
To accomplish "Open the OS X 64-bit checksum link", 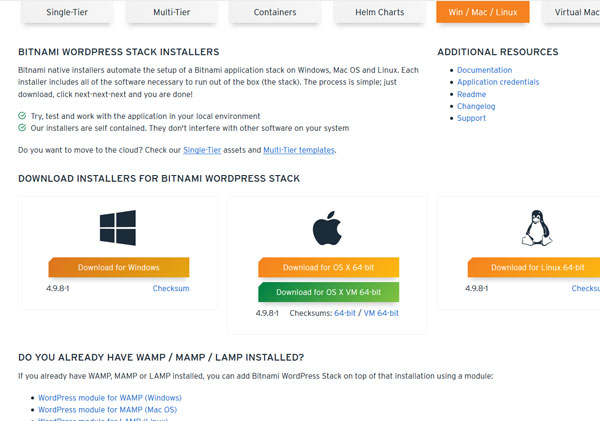I will point(345,313).
